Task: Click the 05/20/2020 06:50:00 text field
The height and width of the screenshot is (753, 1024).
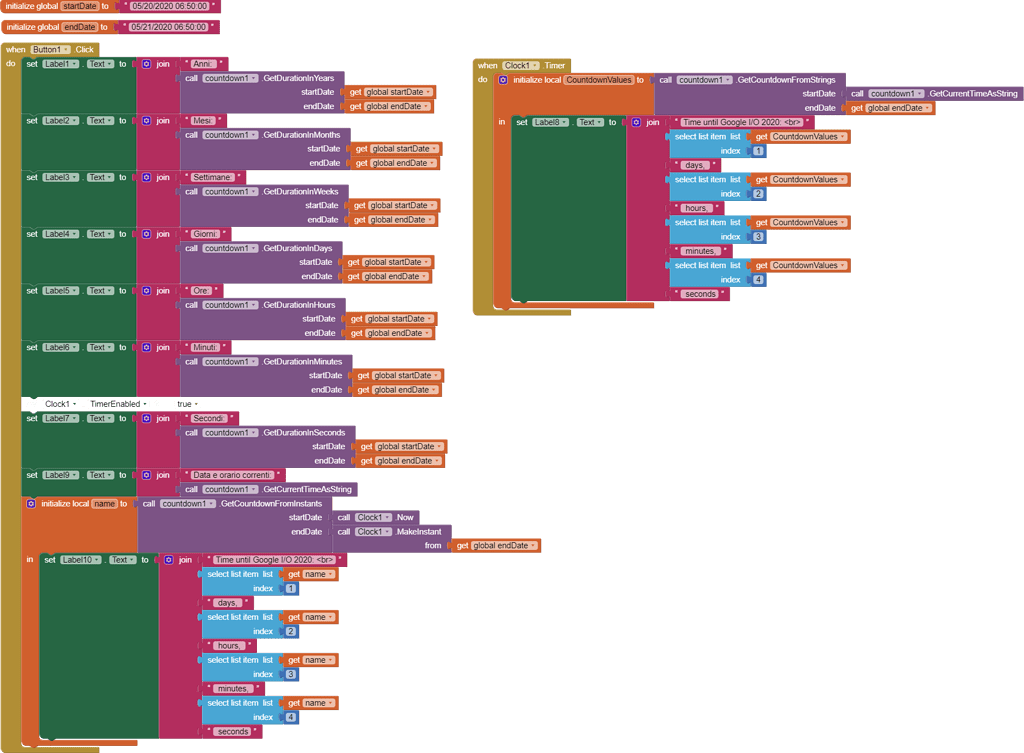Action: [170, 6]
